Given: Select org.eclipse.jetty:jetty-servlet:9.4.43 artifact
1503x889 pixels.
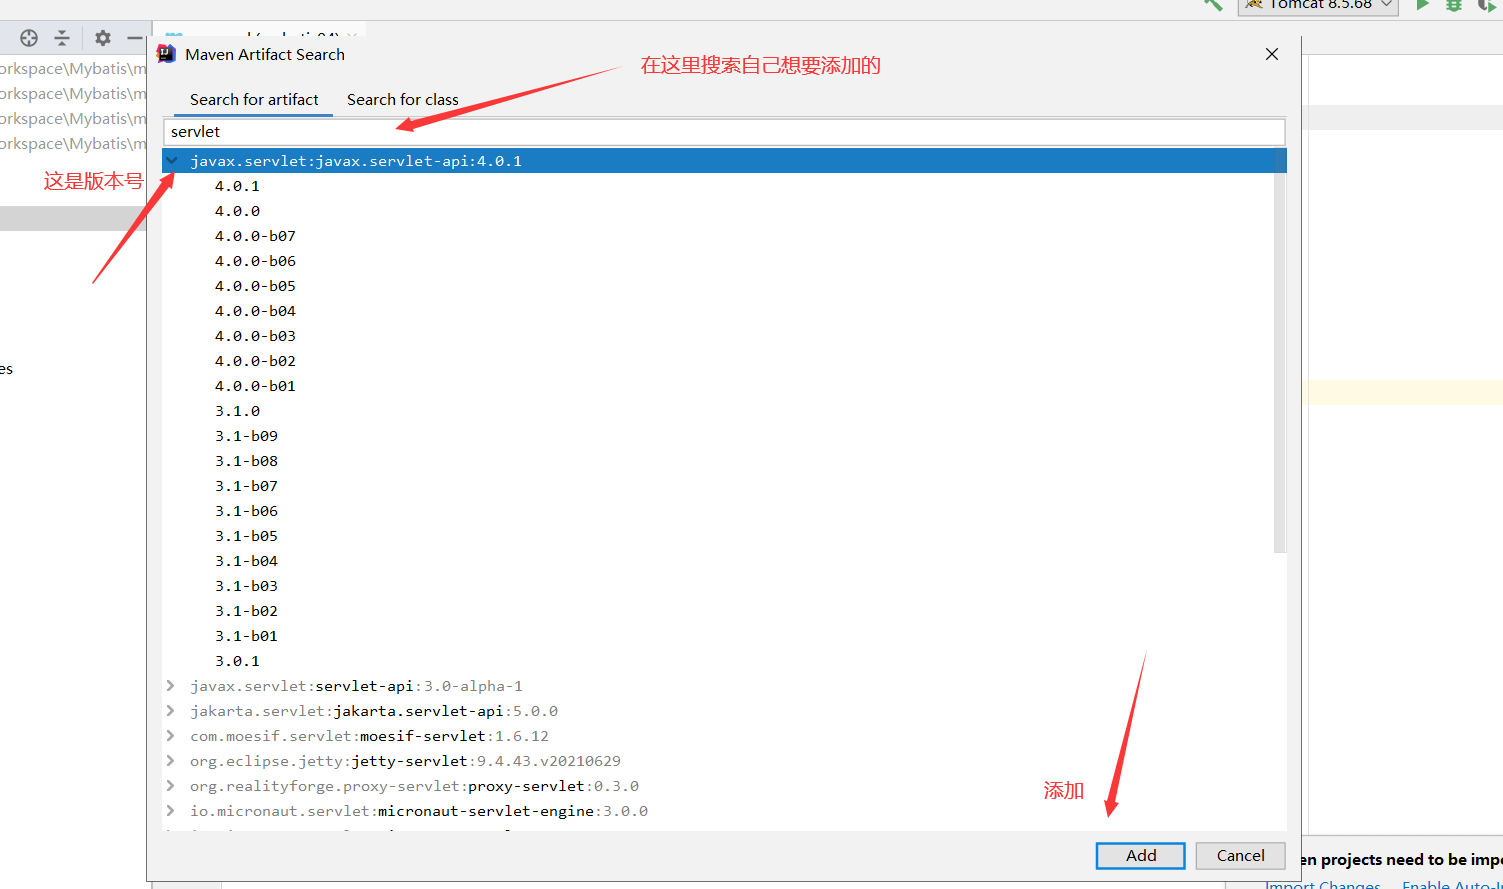Looking at the screenshot, I should (x=405, y=761).
